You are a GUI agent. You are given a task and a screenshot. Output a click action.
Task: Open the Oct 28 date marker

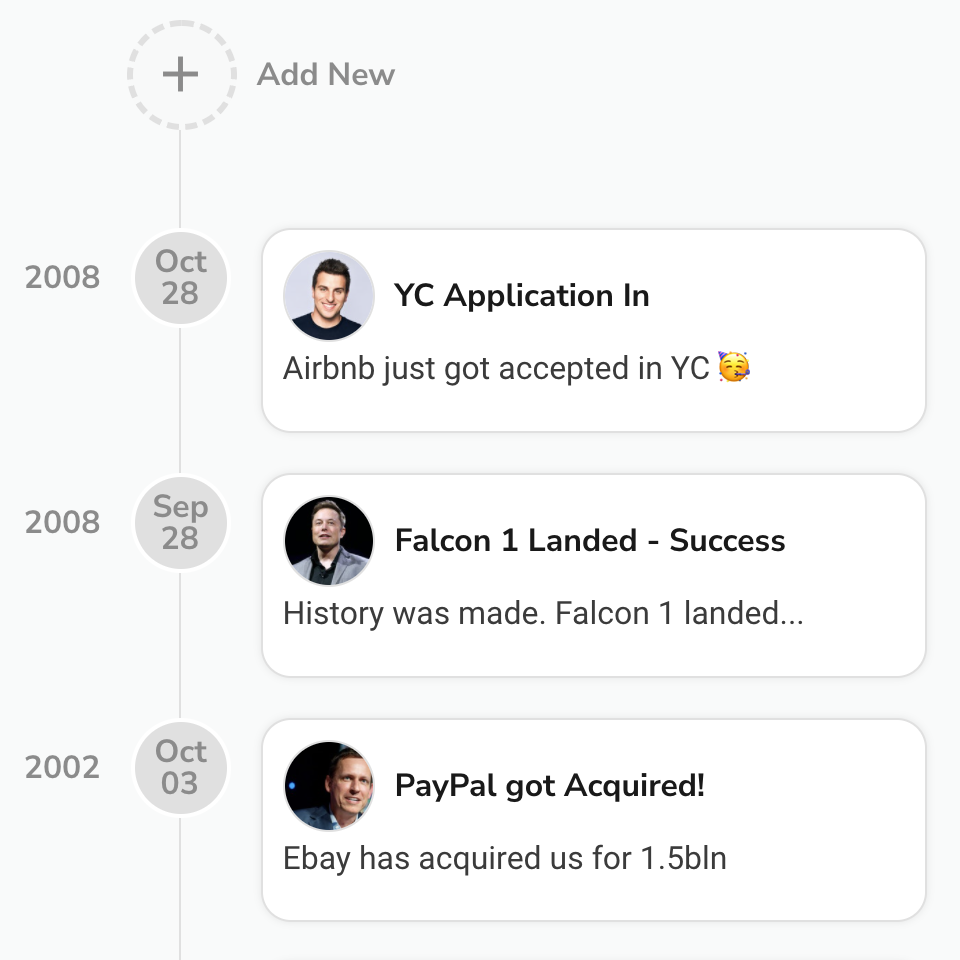pos(181,277)
